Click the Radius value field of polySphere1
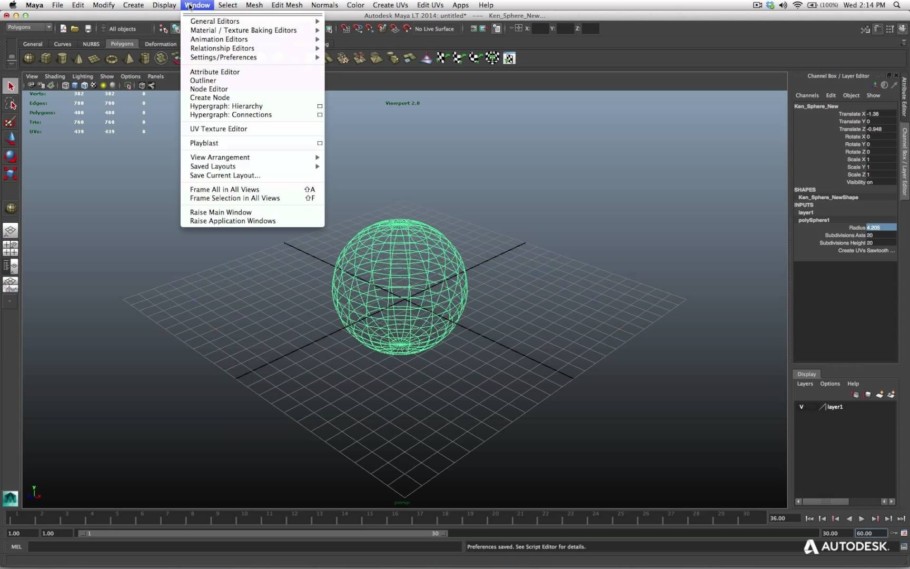This screenshot has height=569, width=910. tap(881, 228)
